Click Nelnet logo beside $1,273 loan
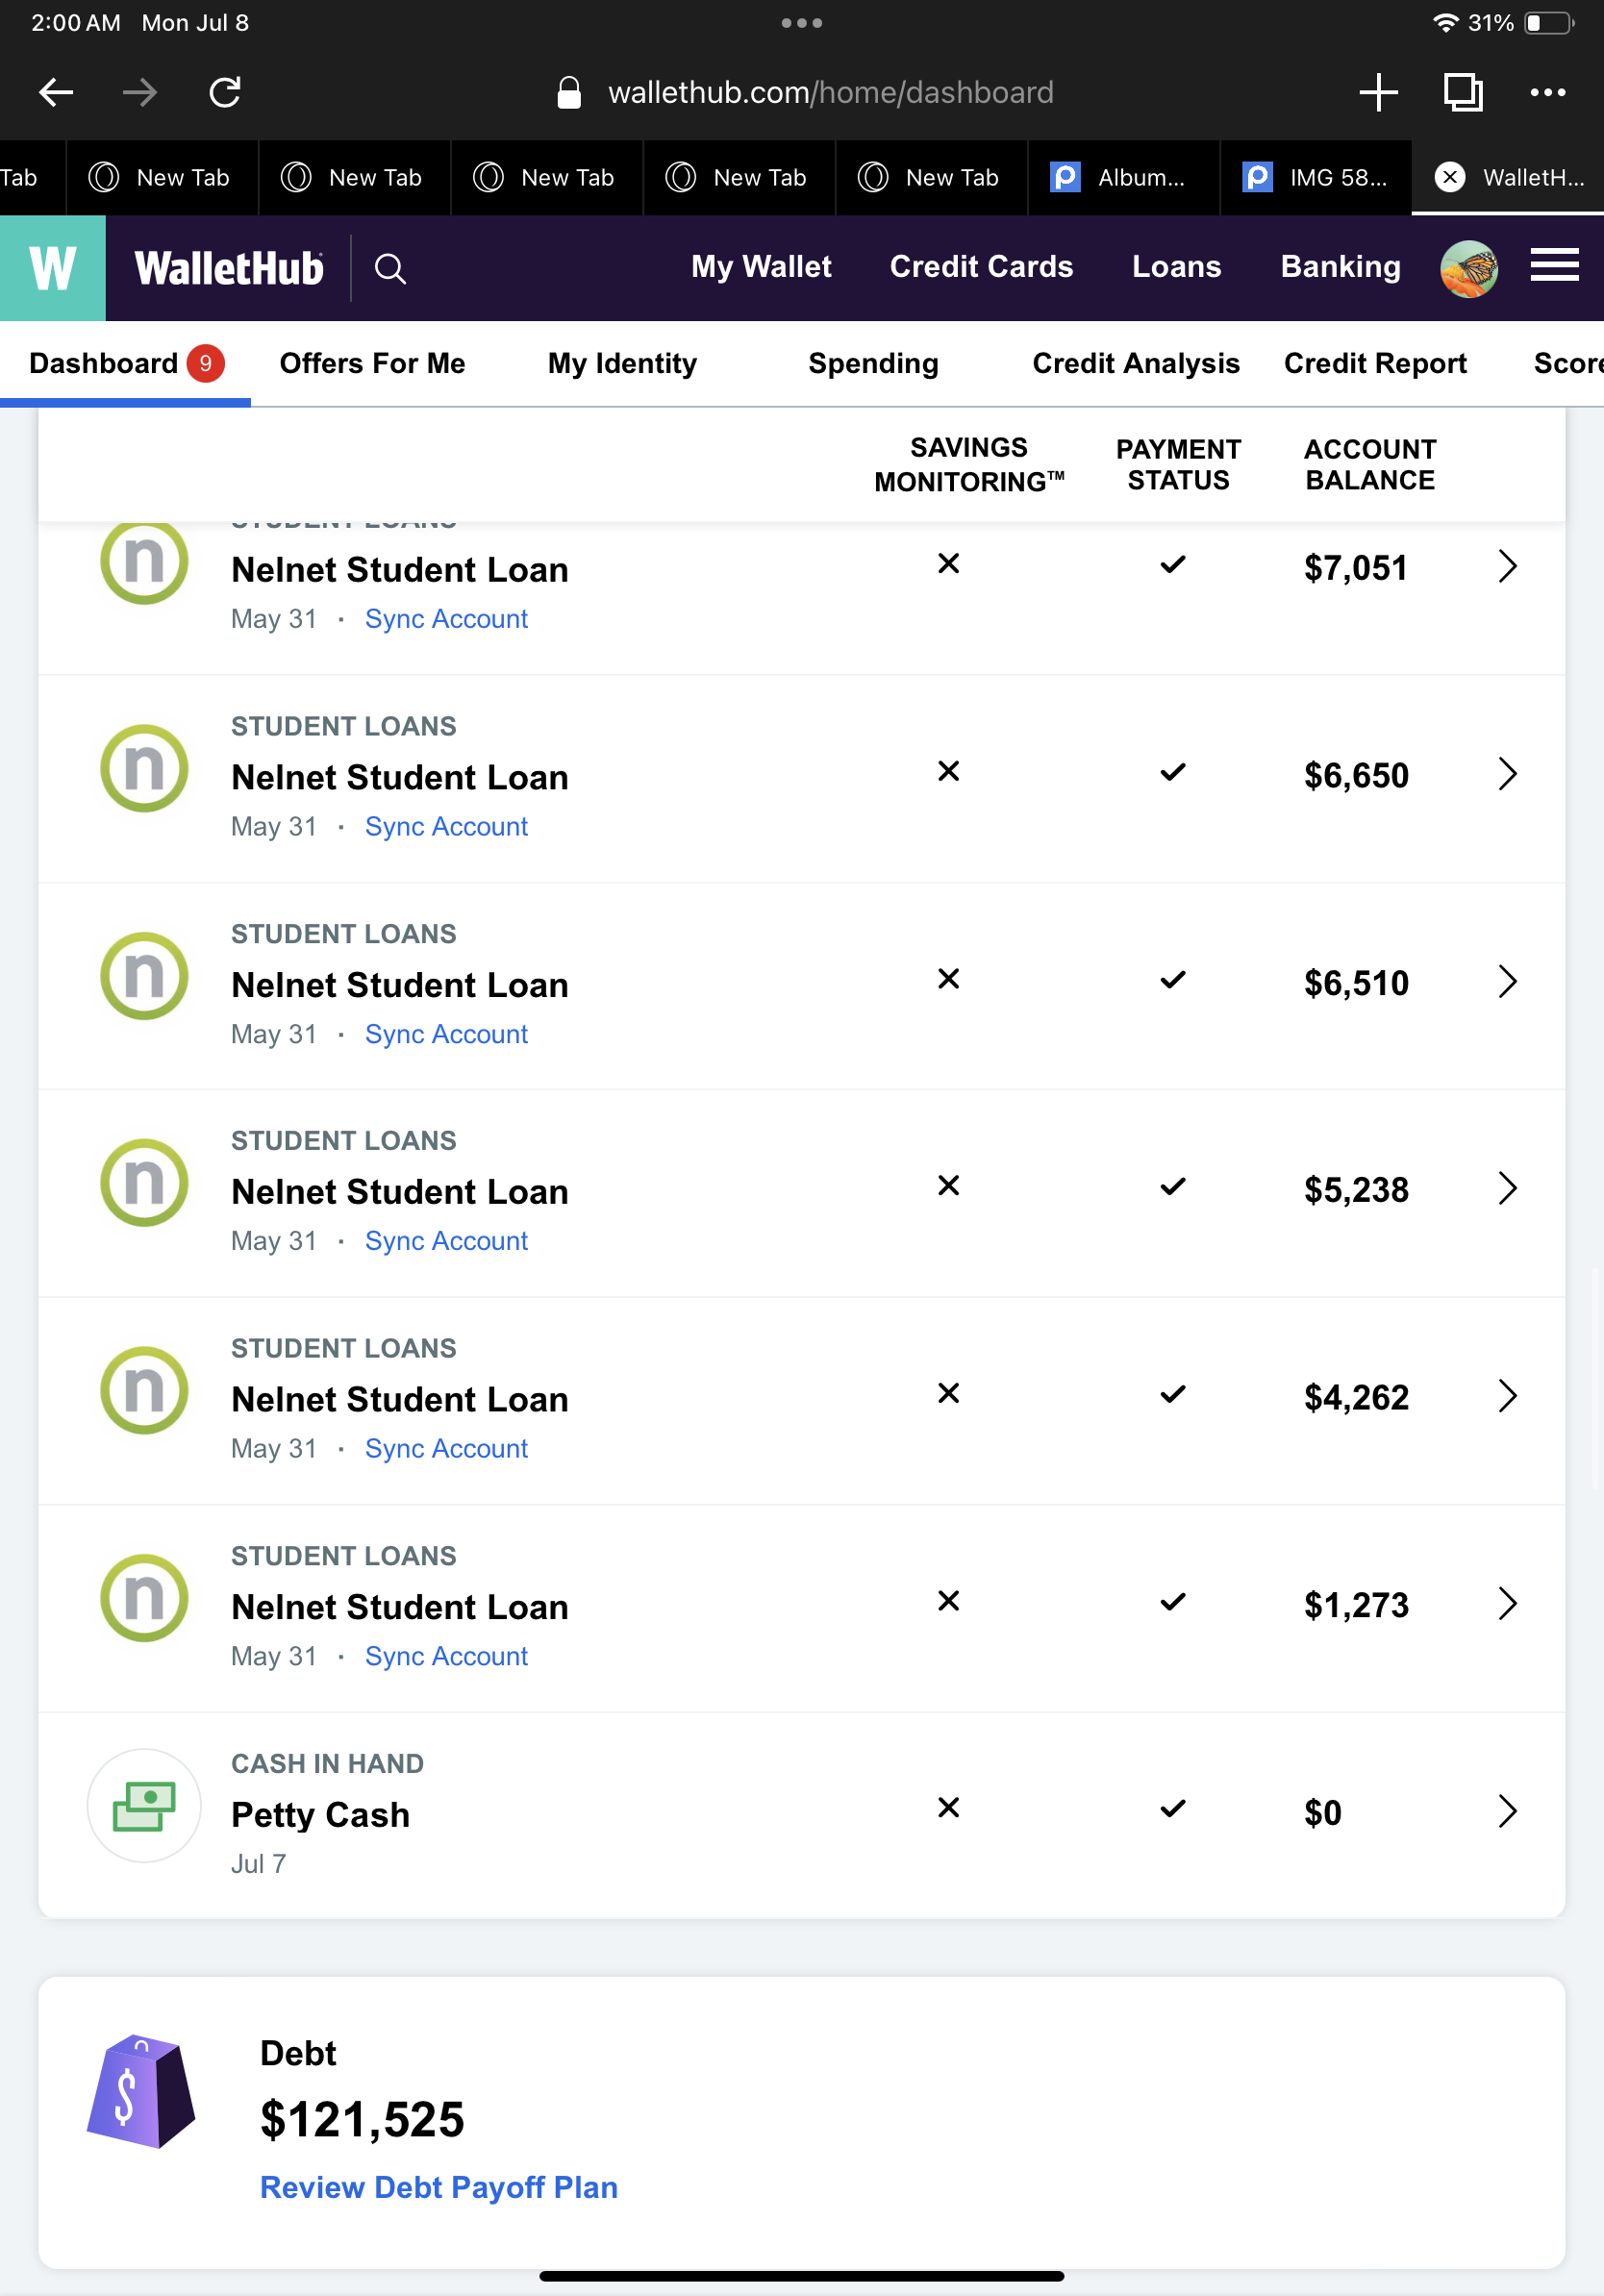 tap(144, 1598)
